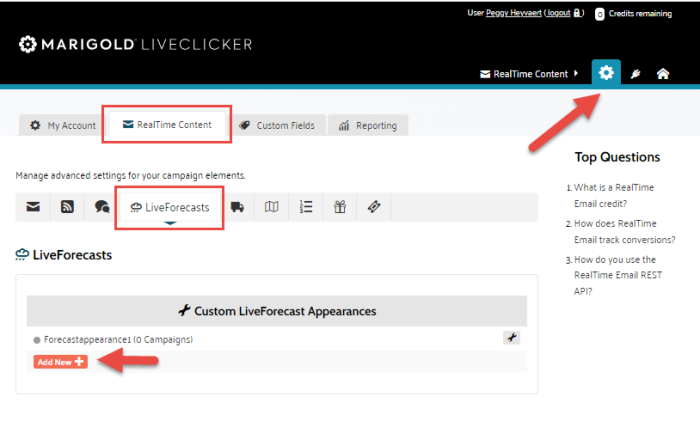Go to the home icon
700x427 pixels.
coord(662,74)
